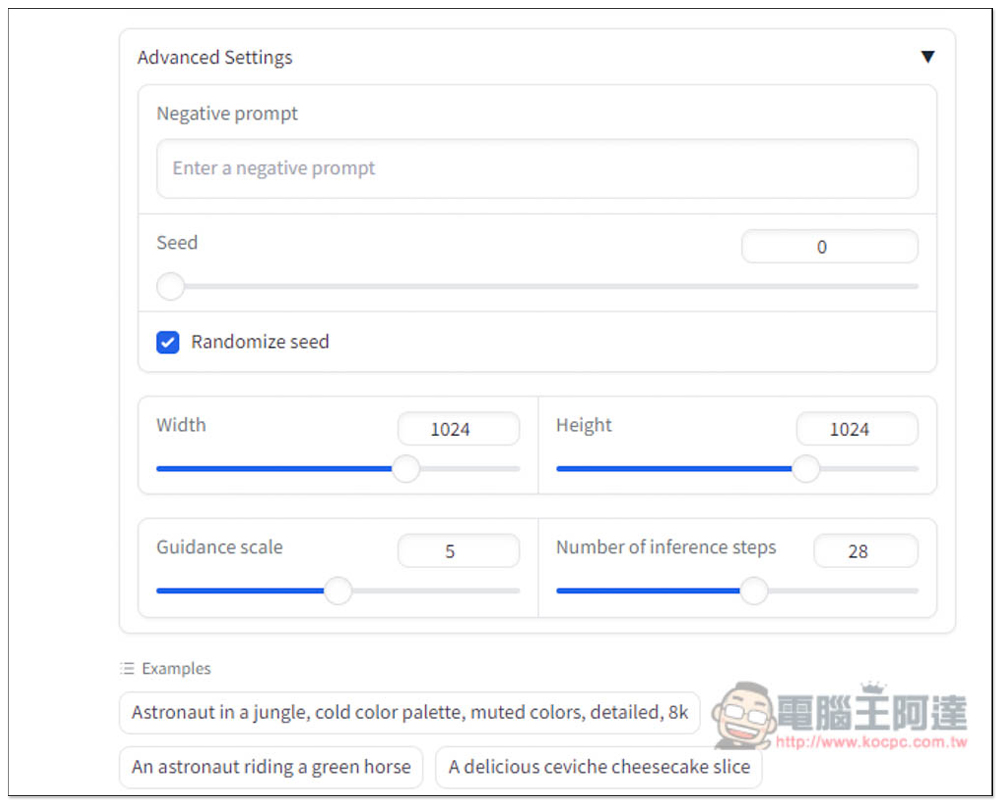1000x805 pixels.
Task: Click the Guidance scale value box
Action: pos(459,550)
